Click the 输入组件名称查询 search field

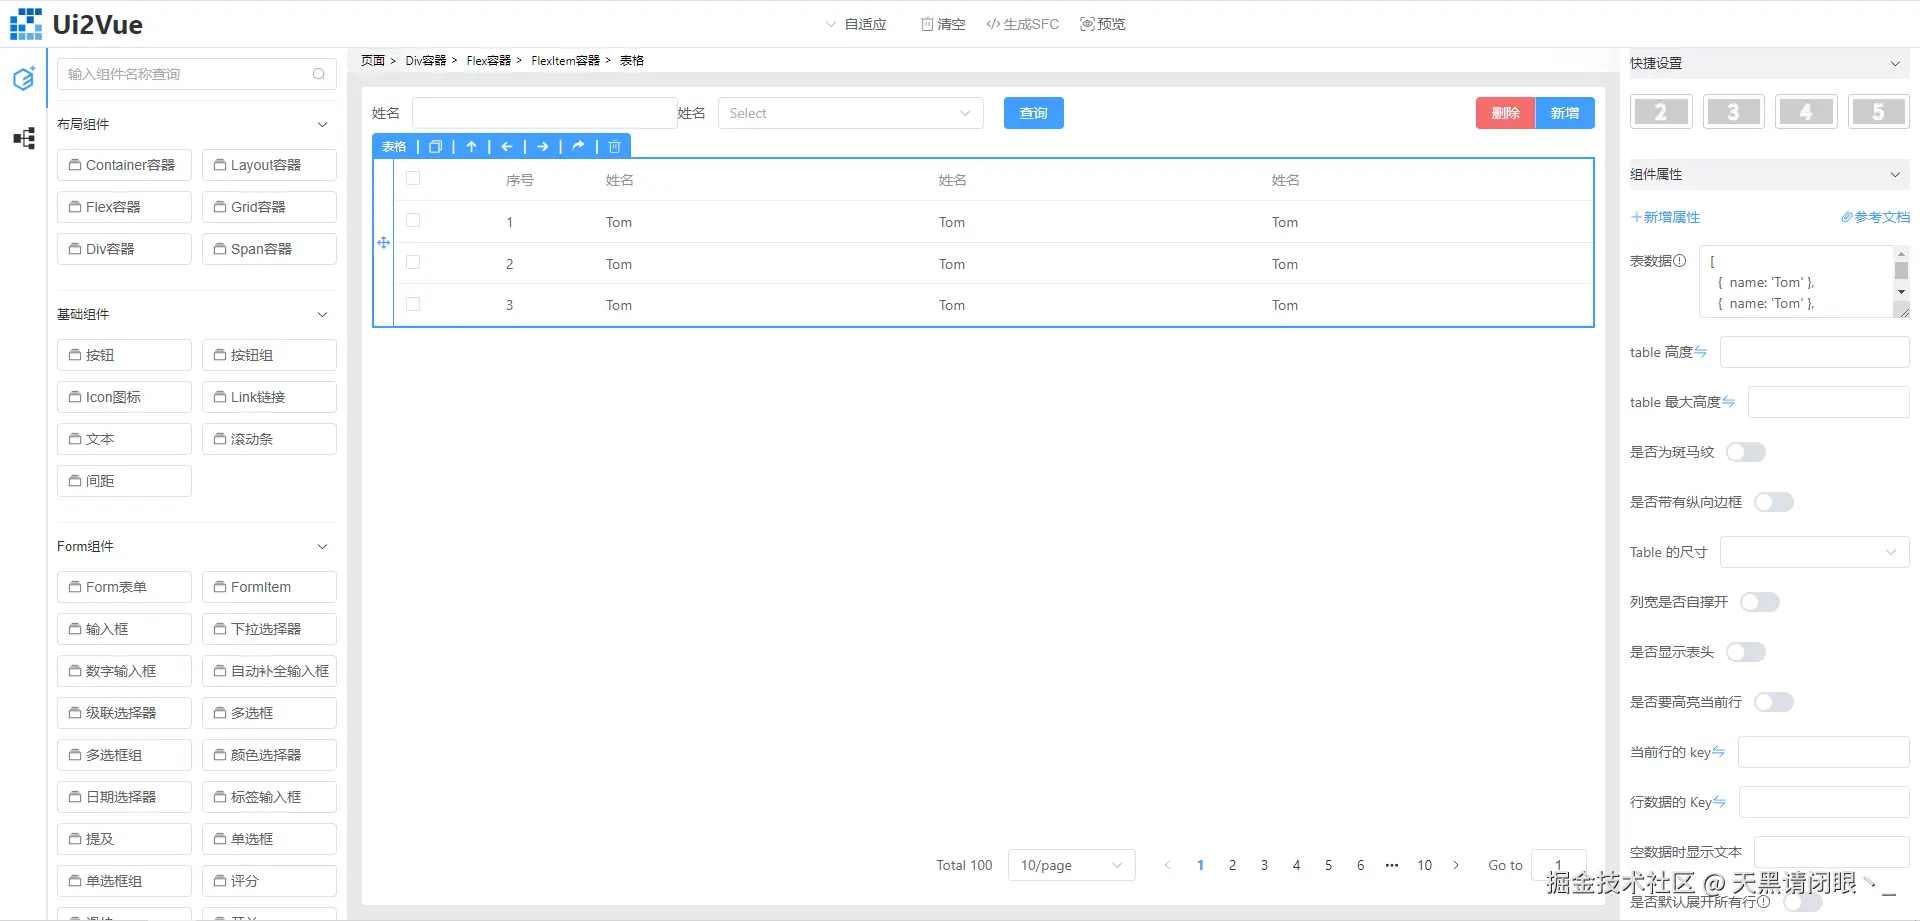tap(196, 74)
